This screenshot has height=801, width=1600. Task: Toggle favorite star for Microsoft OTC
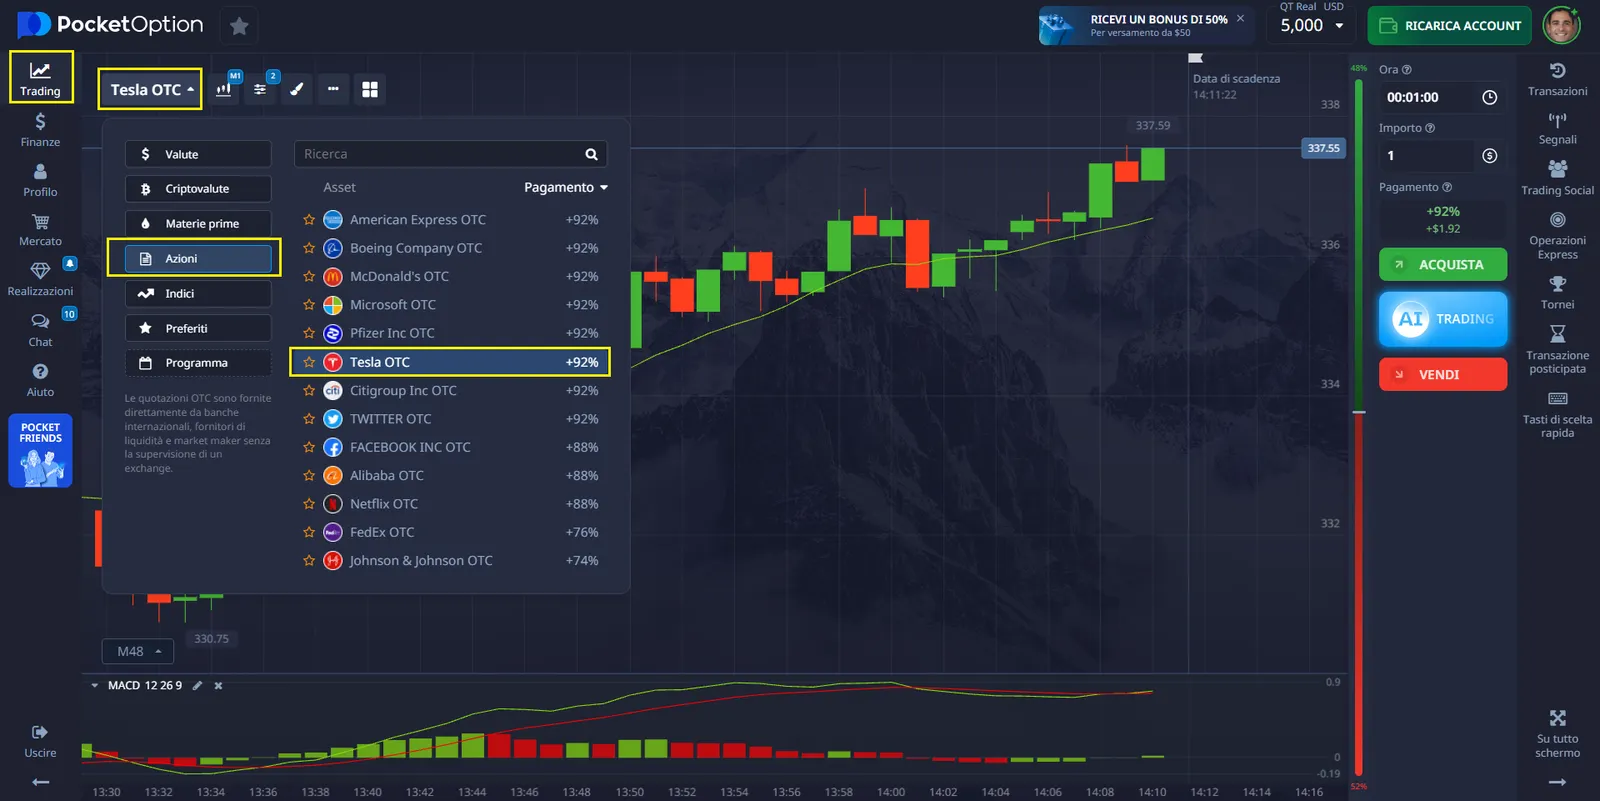(x=309, y=305)
